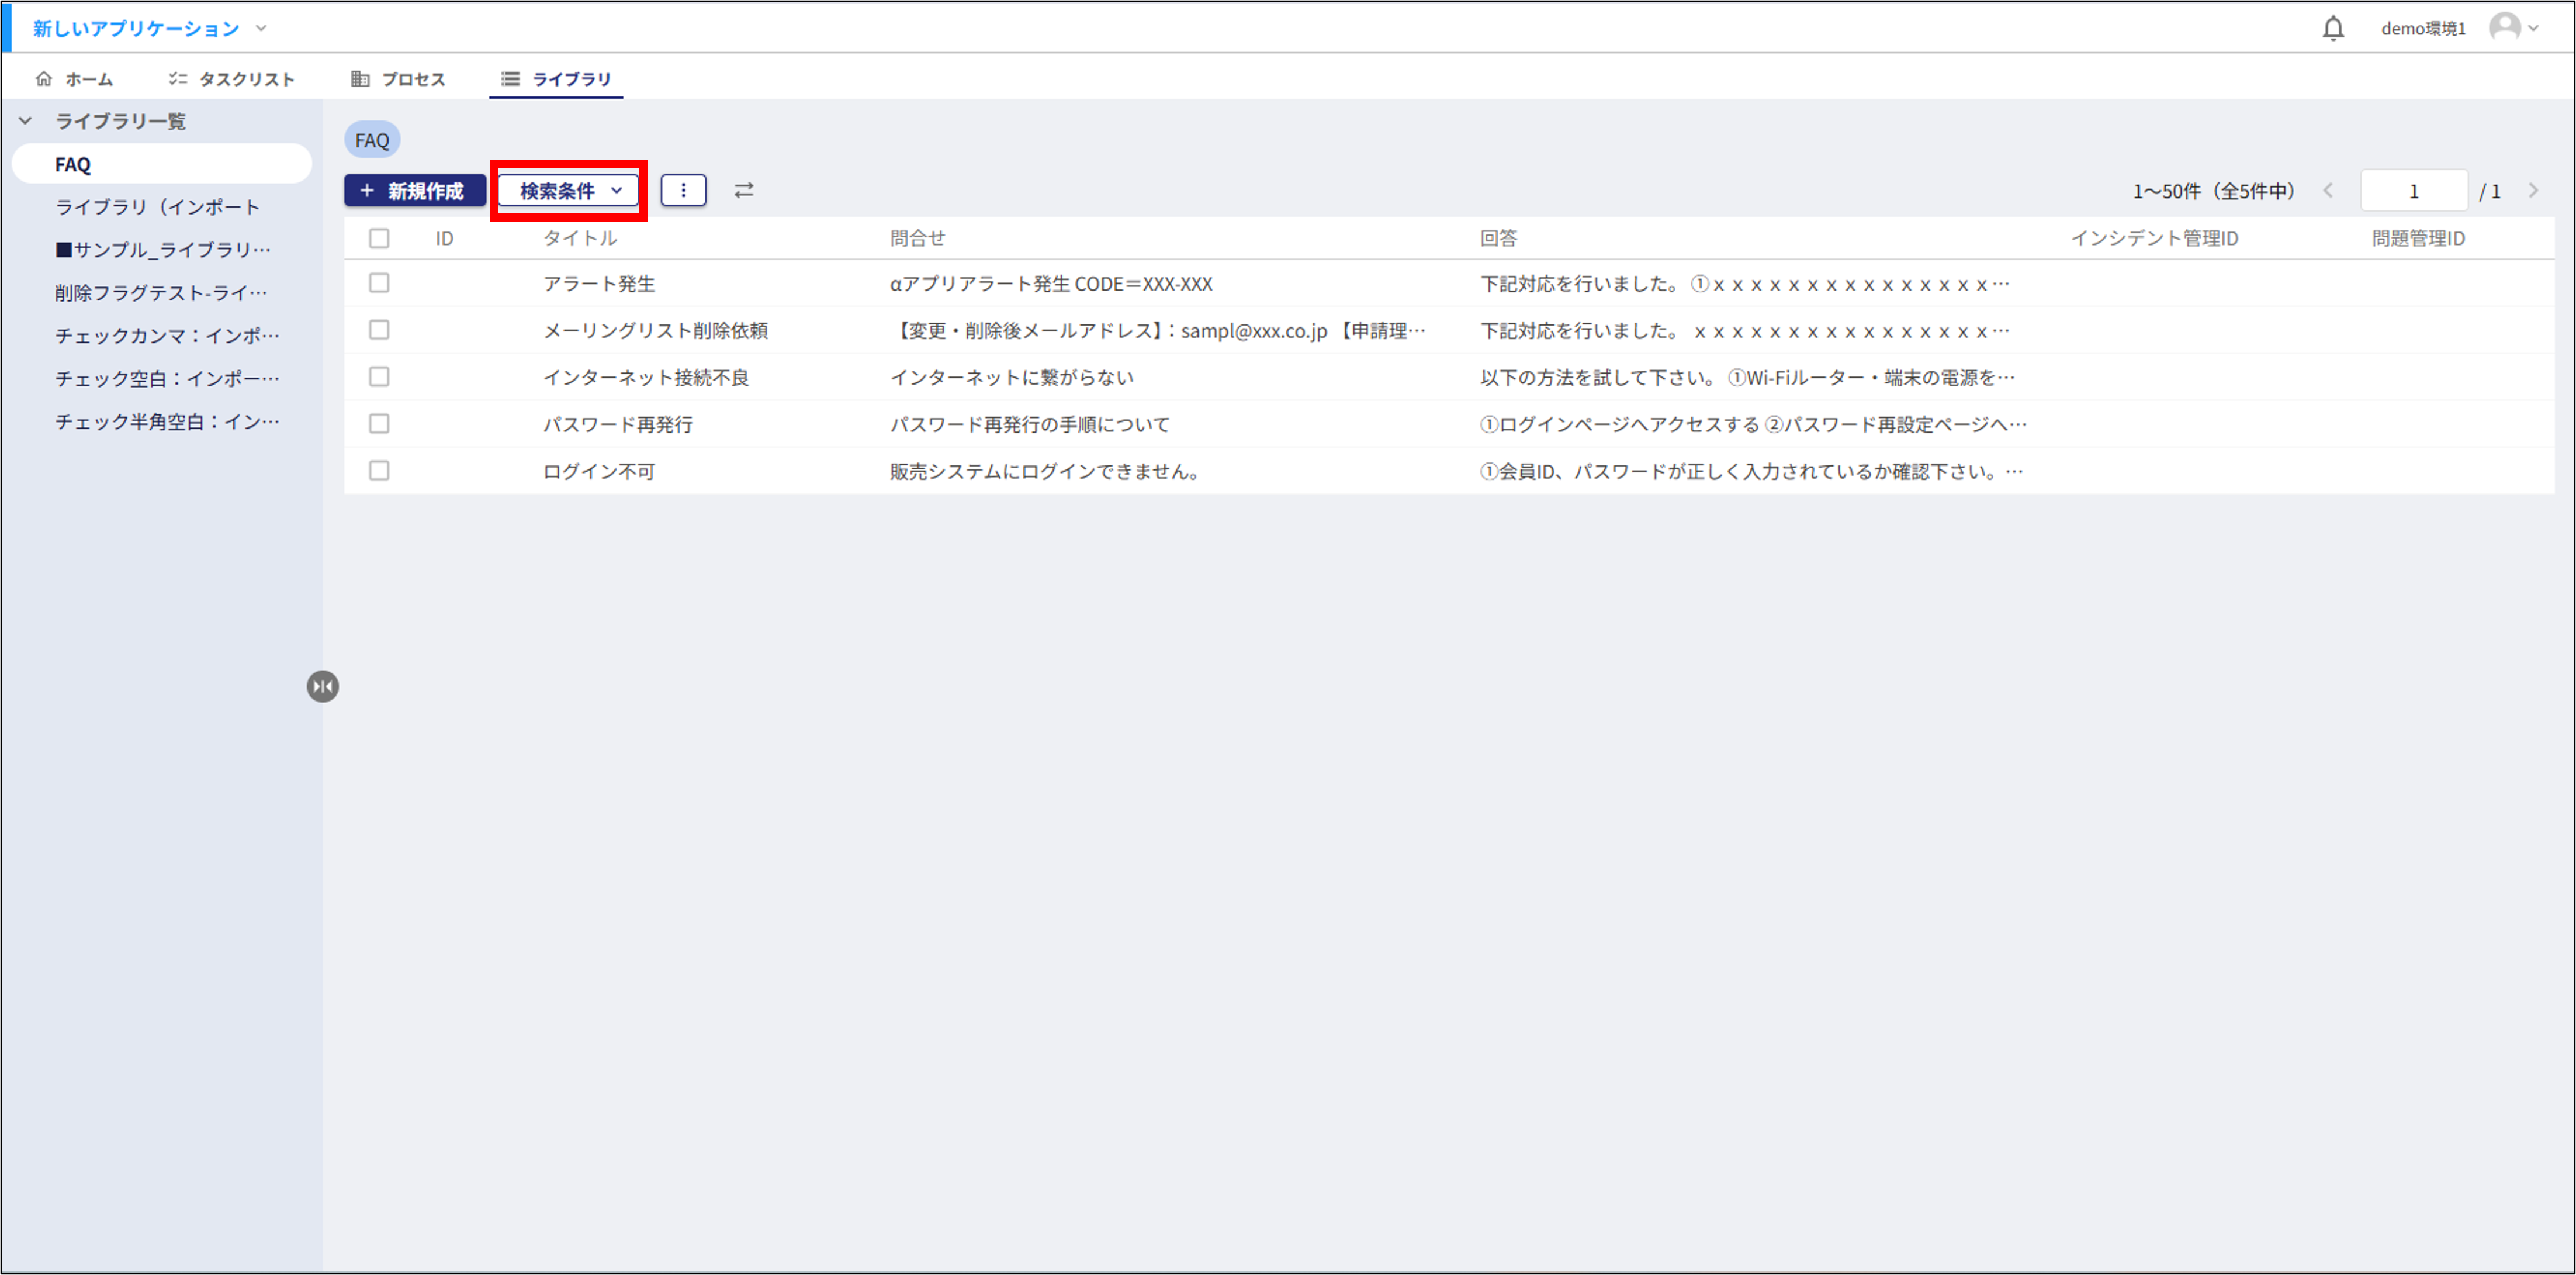Image resolution: width=2576 pixels, height=1275 pixels.
Task: Go to the next page with the right chevron
Action: (2533, 190)
